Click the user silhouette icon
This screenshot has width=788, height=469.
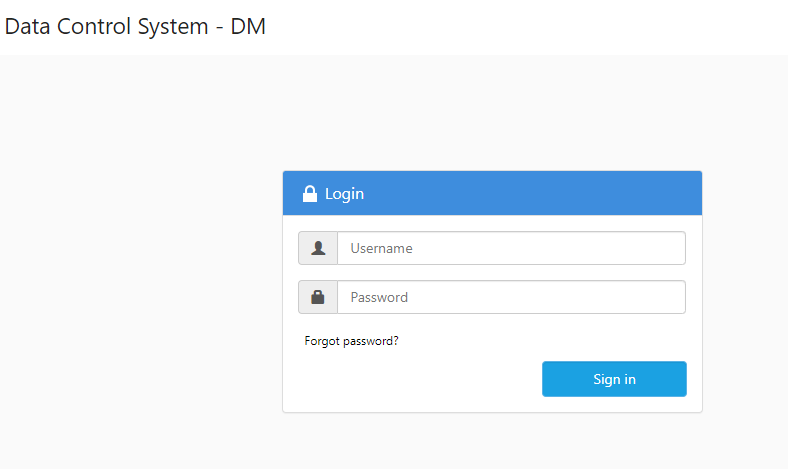pyautogui.click(x=318, y=248)
